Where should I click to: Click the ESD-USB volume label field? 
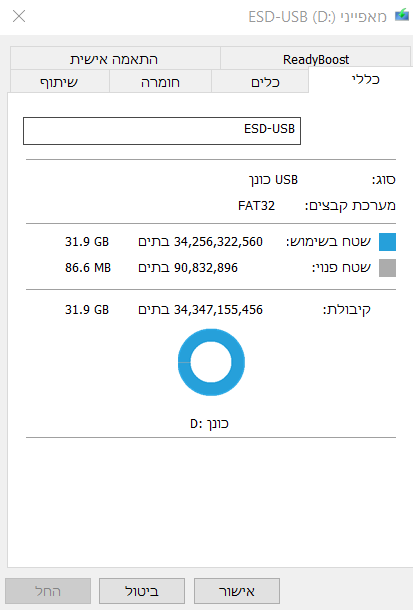click(162, 131)
